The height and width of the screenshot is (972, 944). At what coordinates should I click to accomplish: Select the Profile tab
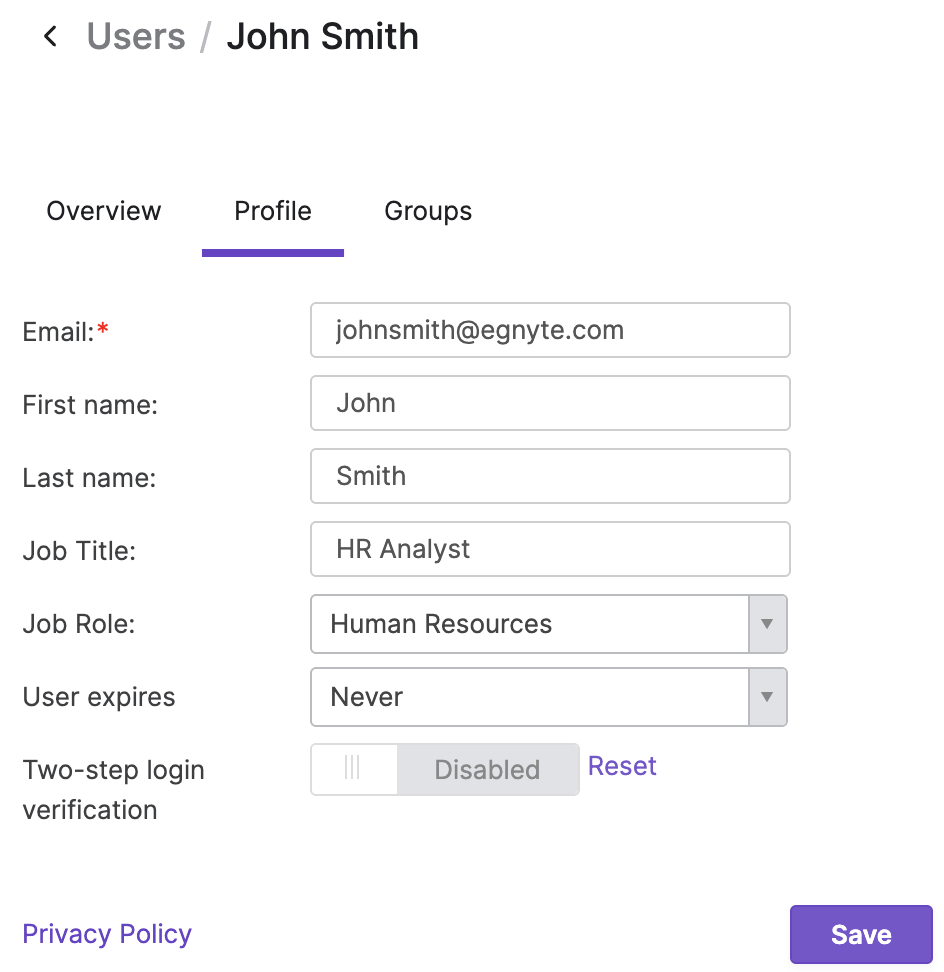click(x=273, y=211)
